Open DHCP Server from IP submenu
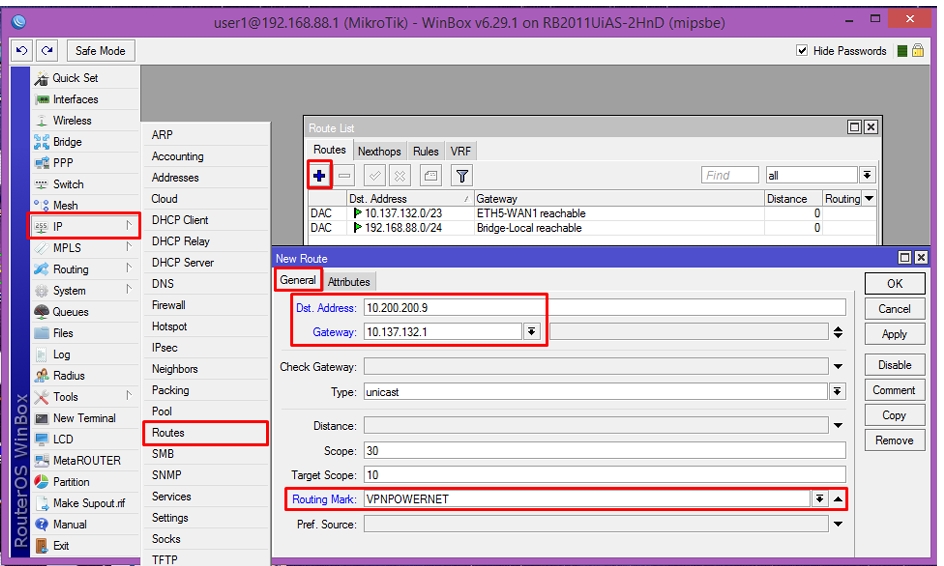The image size is (944, 566). pyautogui.click(x=205, y=263)
